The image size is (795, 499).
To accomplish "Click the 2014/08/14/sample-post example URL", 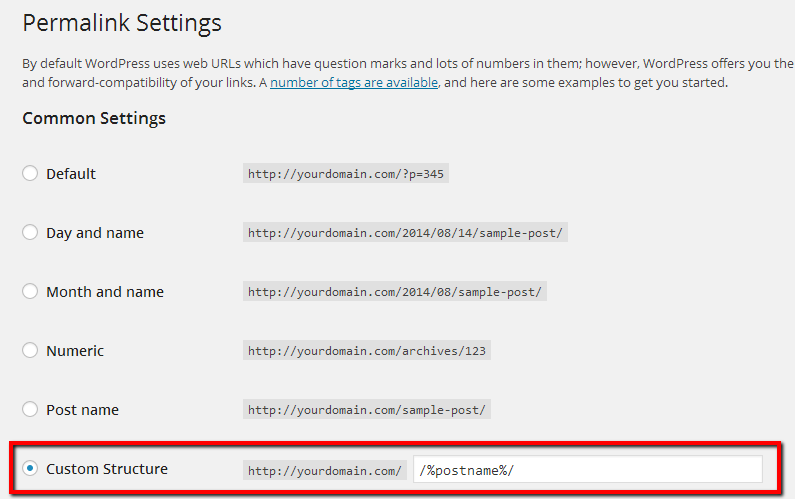I will tap(405, 232).
